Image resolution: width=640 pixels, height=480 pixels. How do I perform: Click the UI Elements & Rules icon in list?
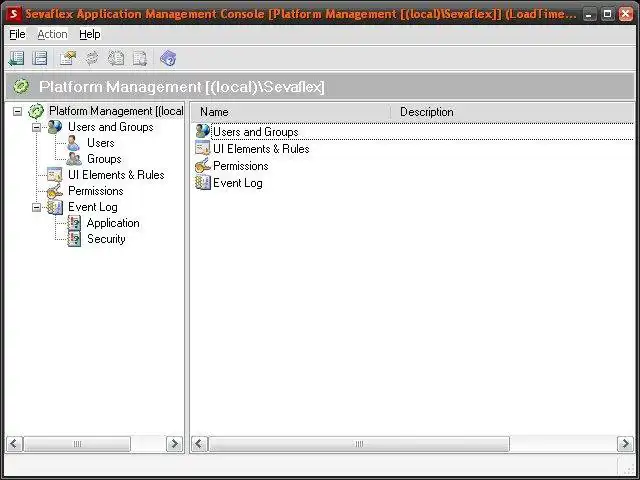coord(202,148)
